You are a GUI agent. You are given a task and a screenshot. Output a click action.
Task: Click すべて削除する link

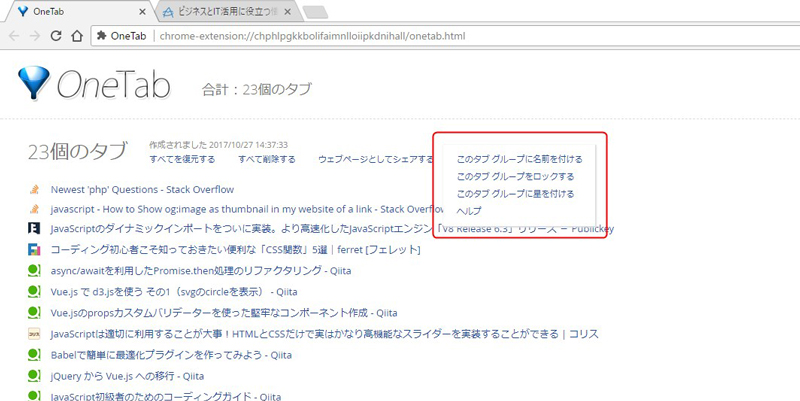pyautogui.click(x=267, y=159)
